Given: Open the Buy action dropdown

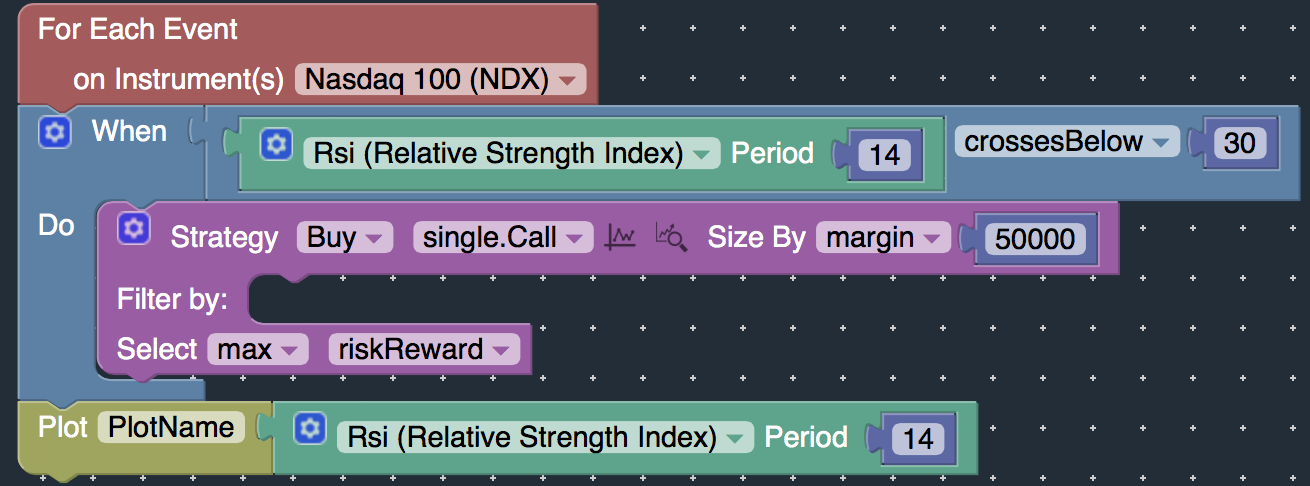Looking at the screenshot, I should (x=345, y=237).
